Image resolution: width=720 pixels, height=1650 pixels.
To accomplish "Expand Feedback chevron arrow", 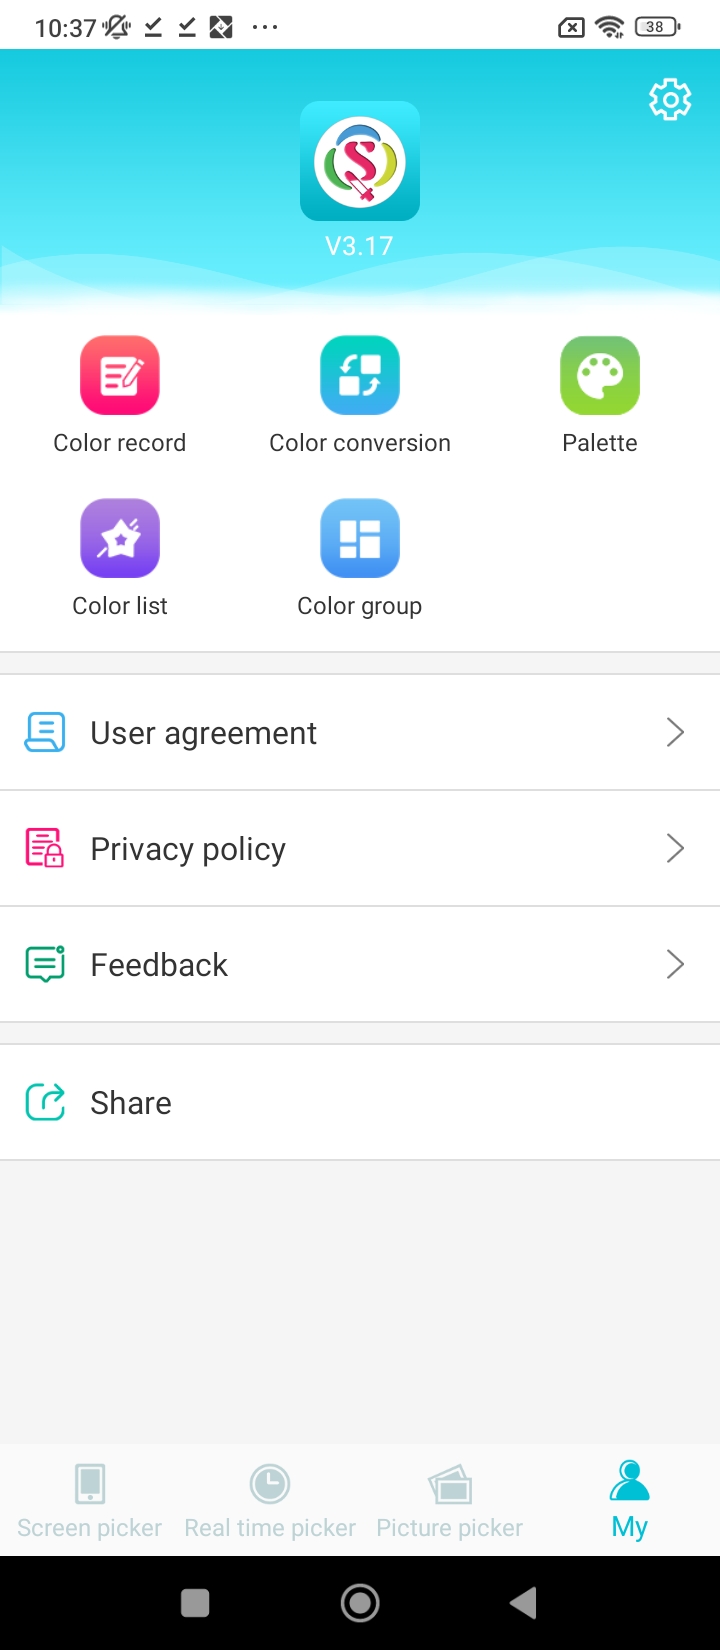I will click(x=675, y=964).
